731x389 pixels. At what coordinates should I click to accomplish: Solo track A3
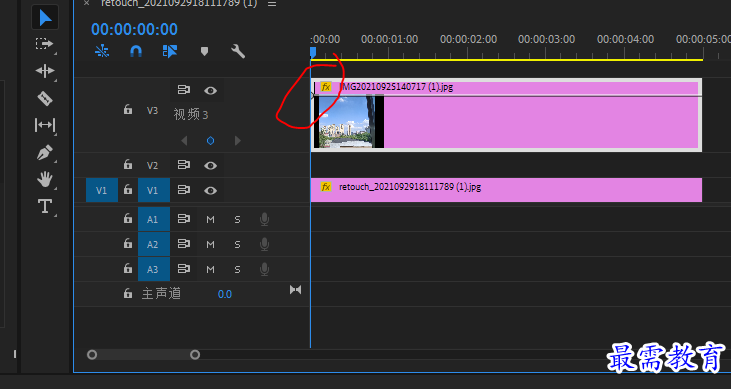point(237,269)
